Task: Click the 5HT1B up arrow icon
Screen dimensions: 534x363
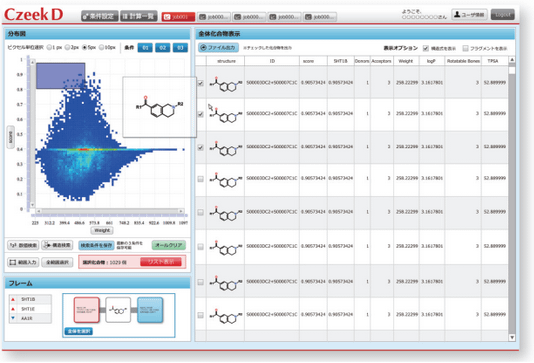Action: click(x=13, y=299)
